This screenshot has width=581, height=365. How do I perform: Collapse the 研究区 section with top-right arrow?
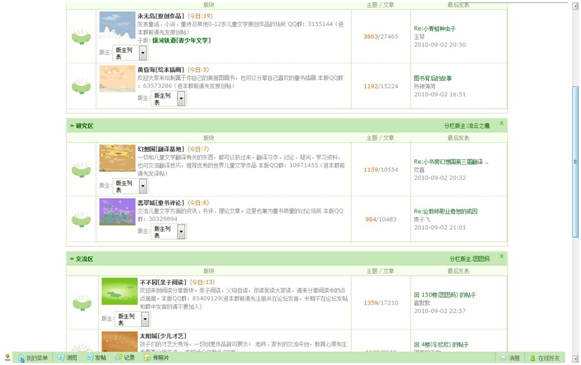(x=501, y=123)
